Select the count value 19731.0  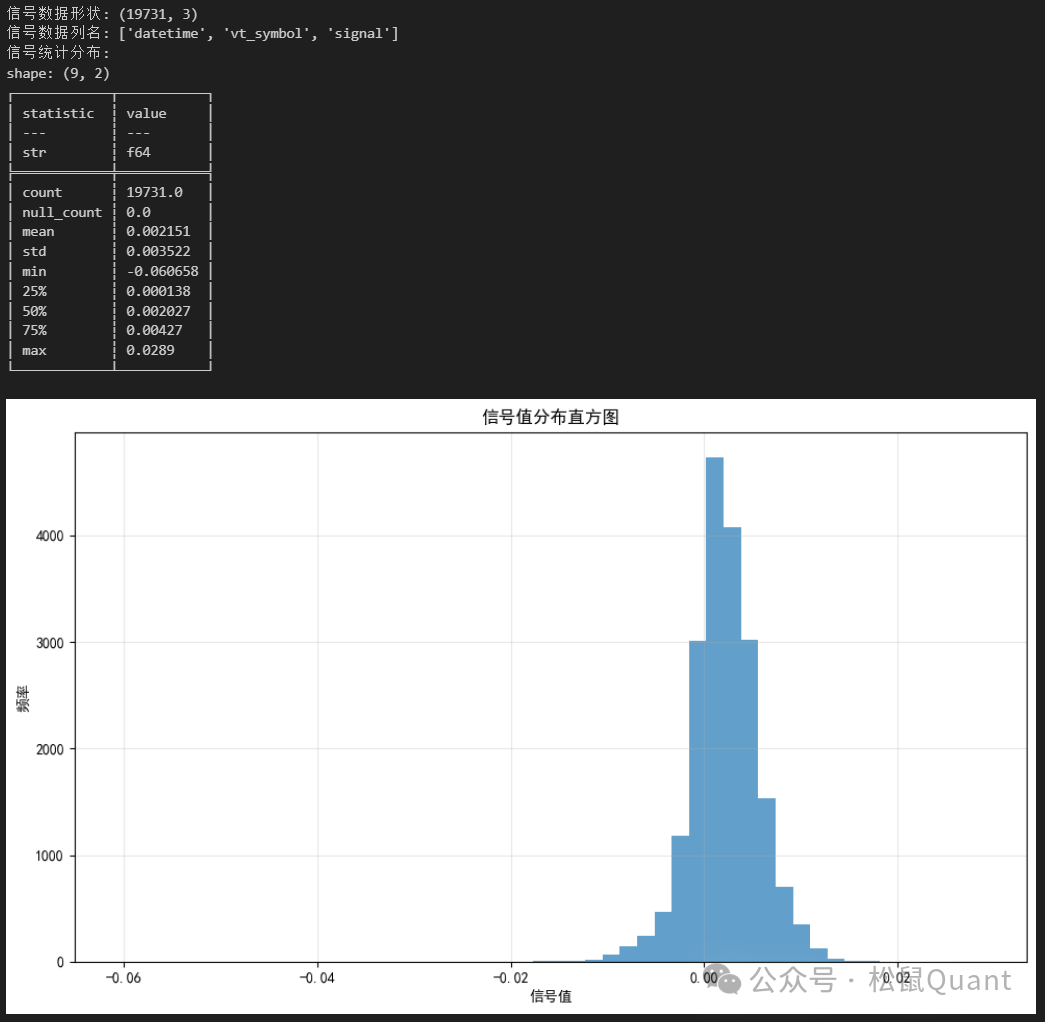coord(154,192)
